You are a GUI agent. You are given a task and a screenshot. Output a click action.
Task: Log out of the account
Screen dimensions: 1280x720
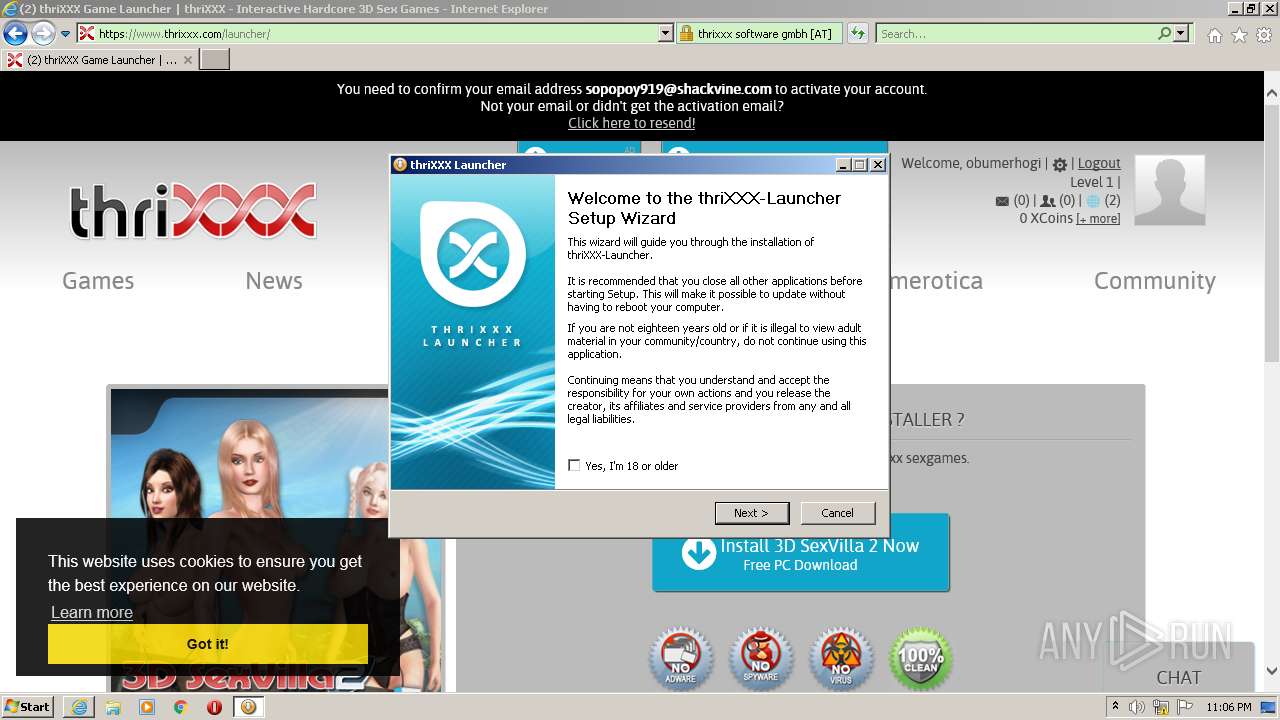tap(1099, 163)
